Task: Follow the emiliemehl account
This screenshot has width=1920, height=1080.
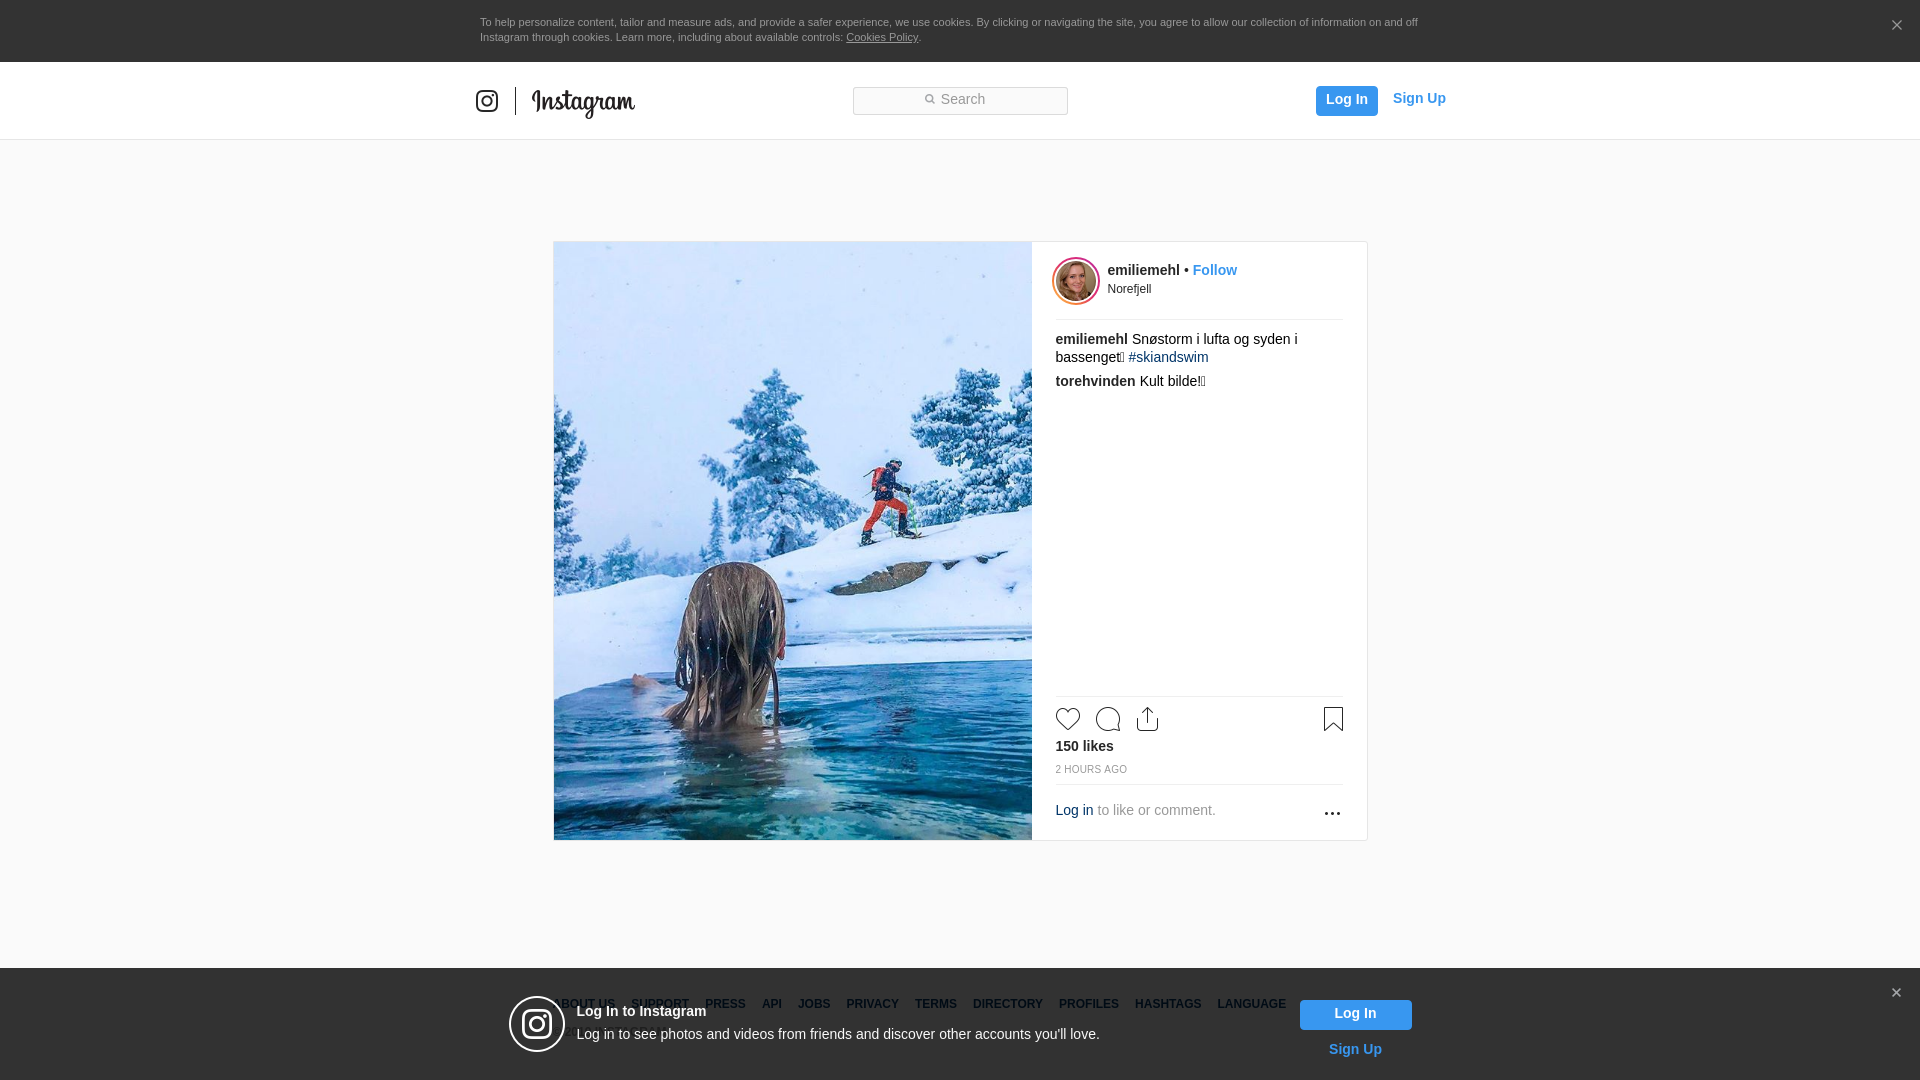Action: coord(1214,270)
